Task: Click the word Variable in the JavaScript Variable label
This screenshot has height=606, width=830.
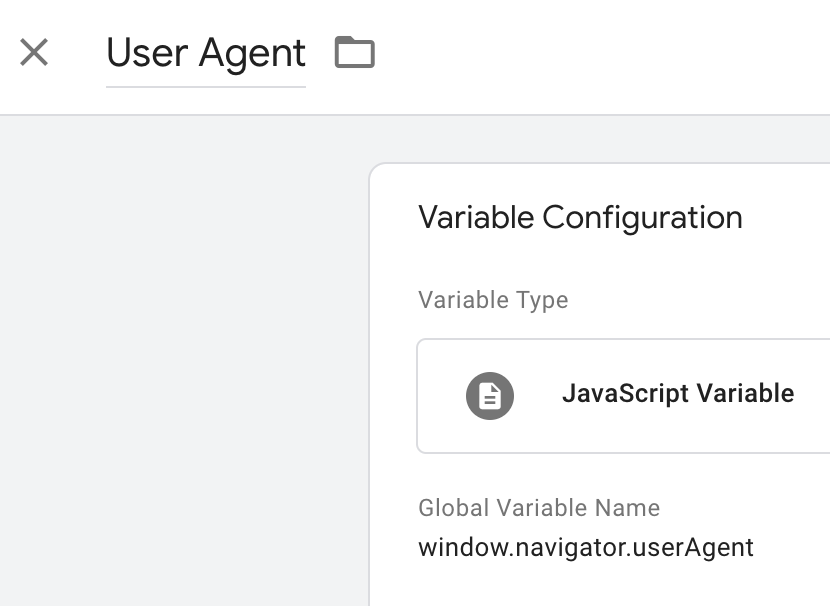Action: (745, 393)
